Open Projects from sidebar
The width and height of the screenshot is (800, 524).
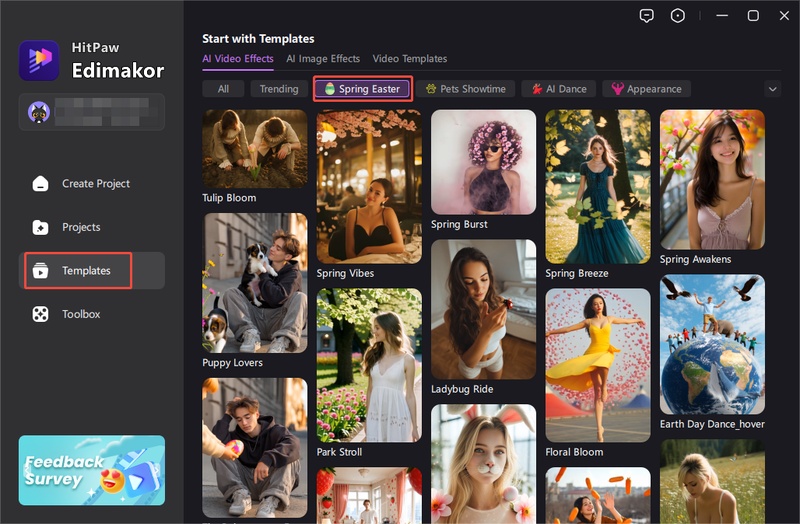(92, 227)
